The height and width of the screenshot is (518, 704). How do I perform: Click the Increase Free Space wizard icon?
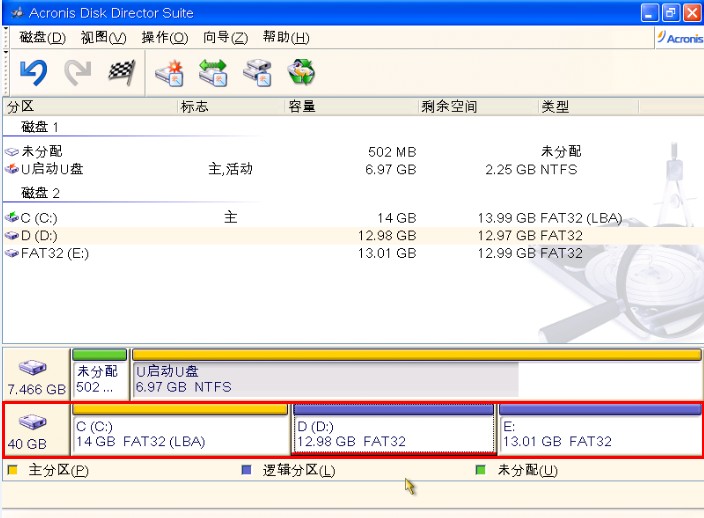point(213,72)
